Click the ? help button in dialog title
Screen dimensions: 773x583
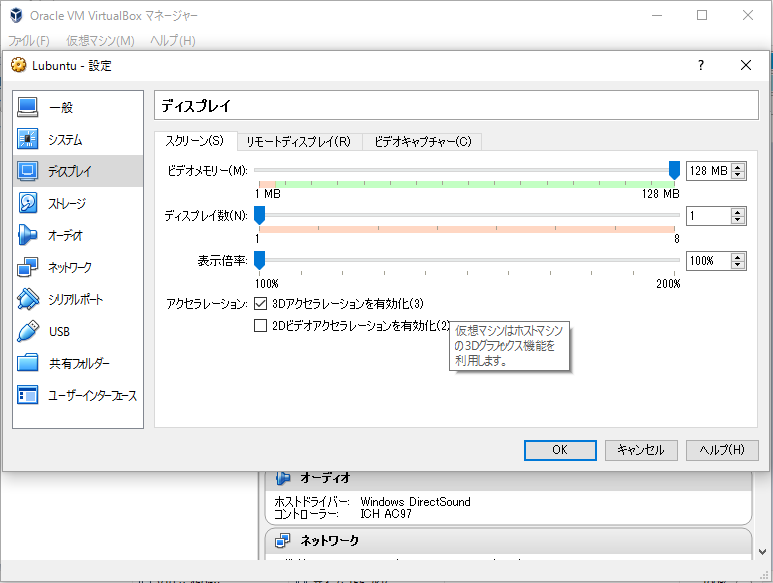coord(701,65)
